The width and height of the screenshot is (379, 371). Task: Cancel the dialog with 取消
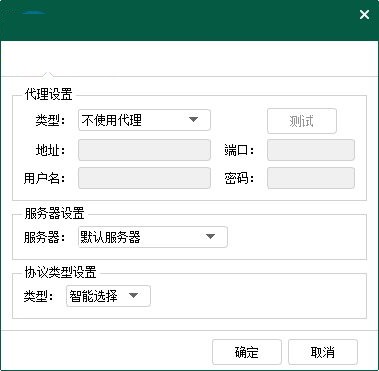(x=323, y=352)
